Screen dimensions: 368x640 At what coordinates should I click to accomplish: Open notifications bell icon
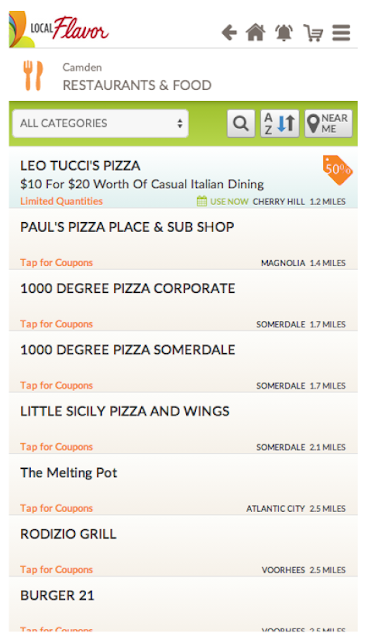[x=284, y=33]
